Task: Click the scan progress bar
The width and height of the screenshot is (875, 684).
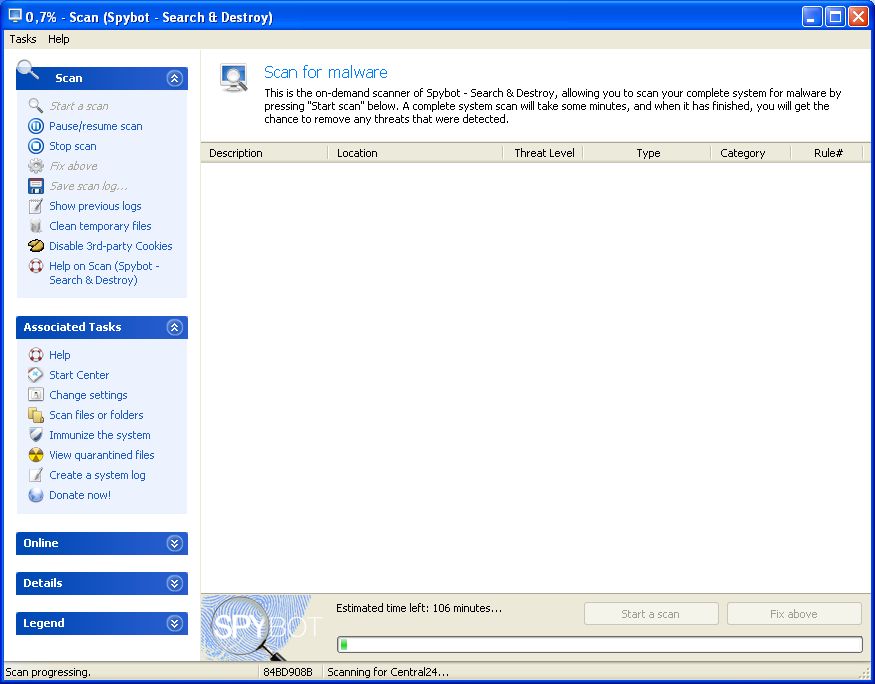Action: [599, 645]
